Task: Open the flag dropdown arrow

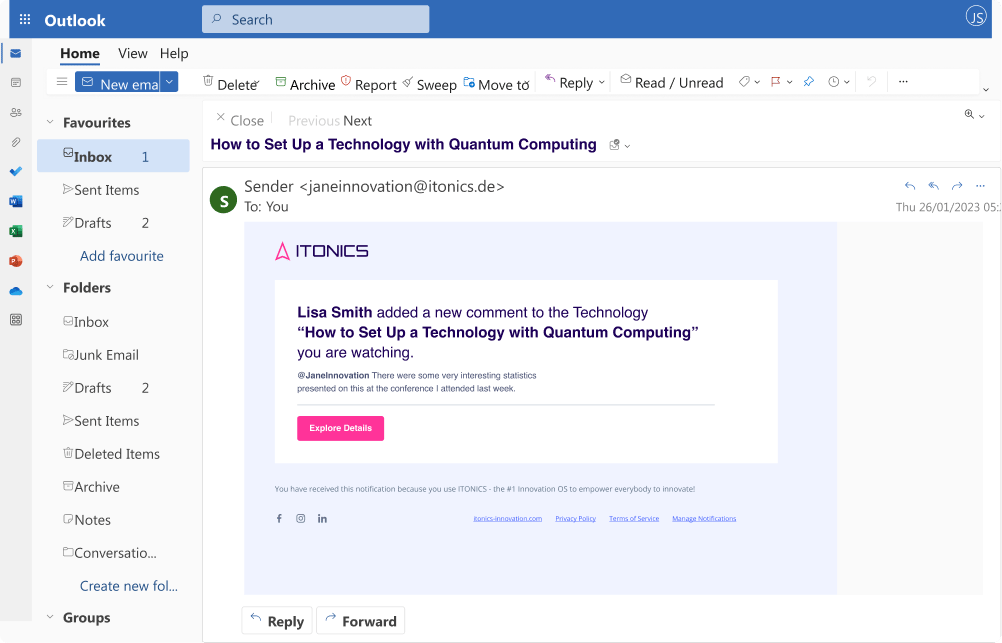Action: point(790,82)
